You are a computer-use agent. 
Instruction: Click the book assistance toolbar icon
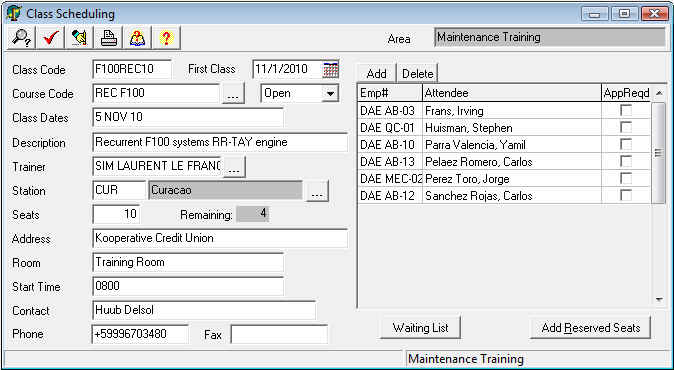138,38
